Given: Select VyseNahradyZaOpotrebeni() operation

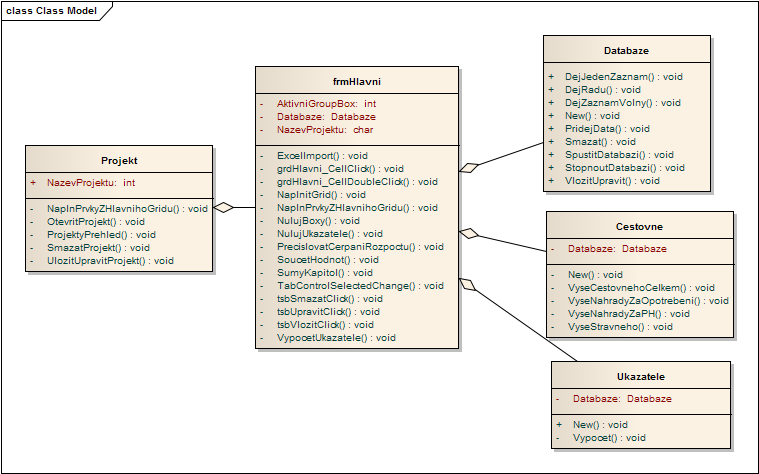Looking at the screenshot, I should point(648,301).
